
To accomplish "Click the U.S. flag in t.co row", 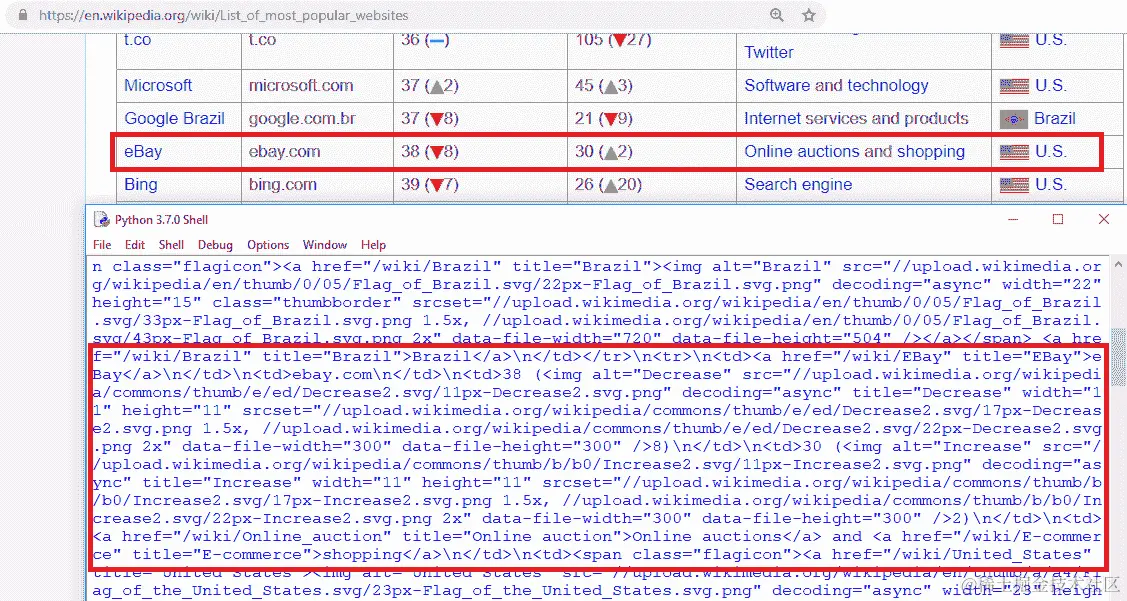I will click(x=1014, y=40).
